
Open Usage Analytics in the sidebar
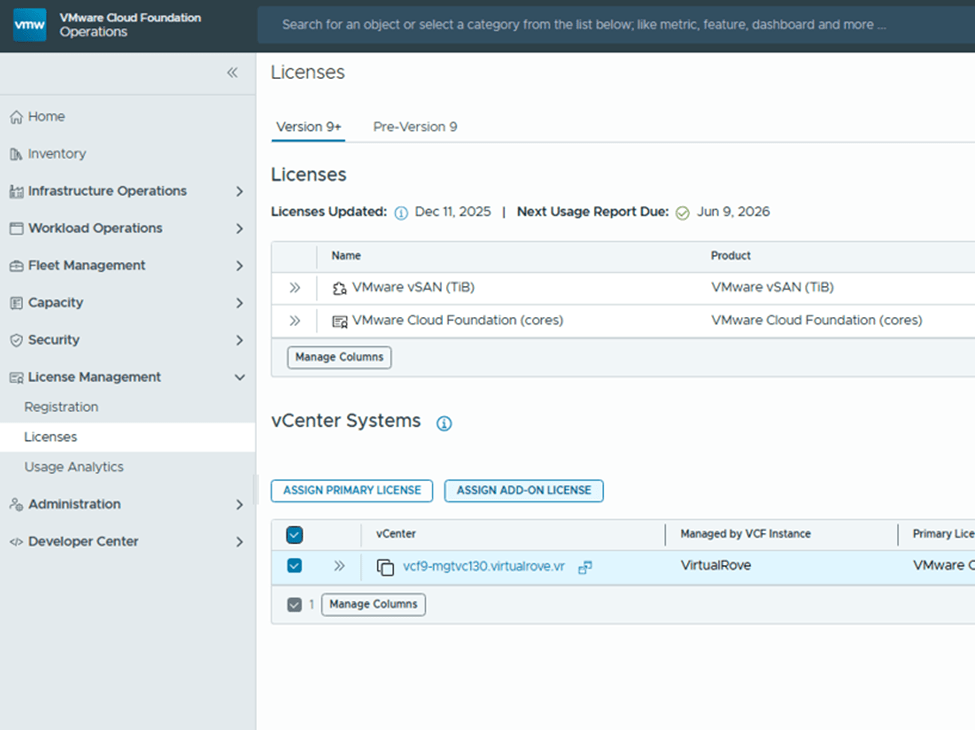click(x=74, y=467)
